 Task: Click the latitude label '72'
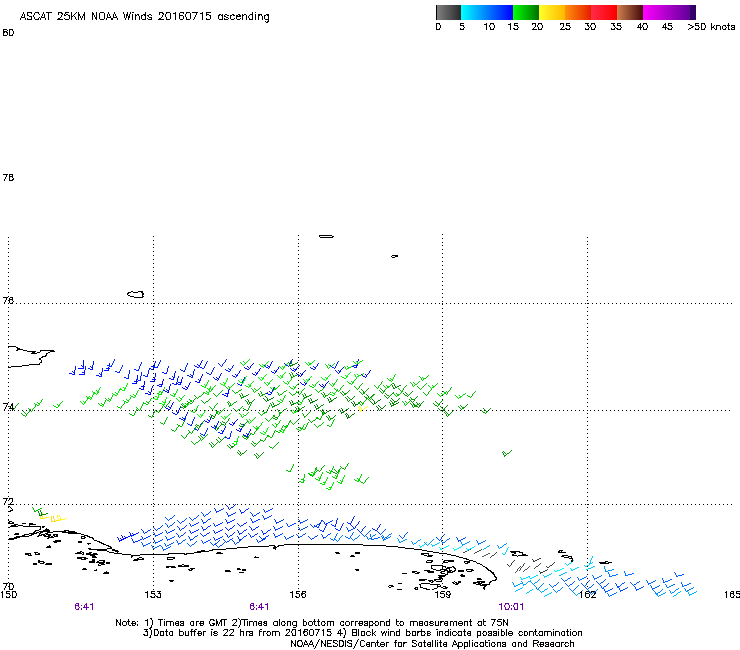[8, 501]
